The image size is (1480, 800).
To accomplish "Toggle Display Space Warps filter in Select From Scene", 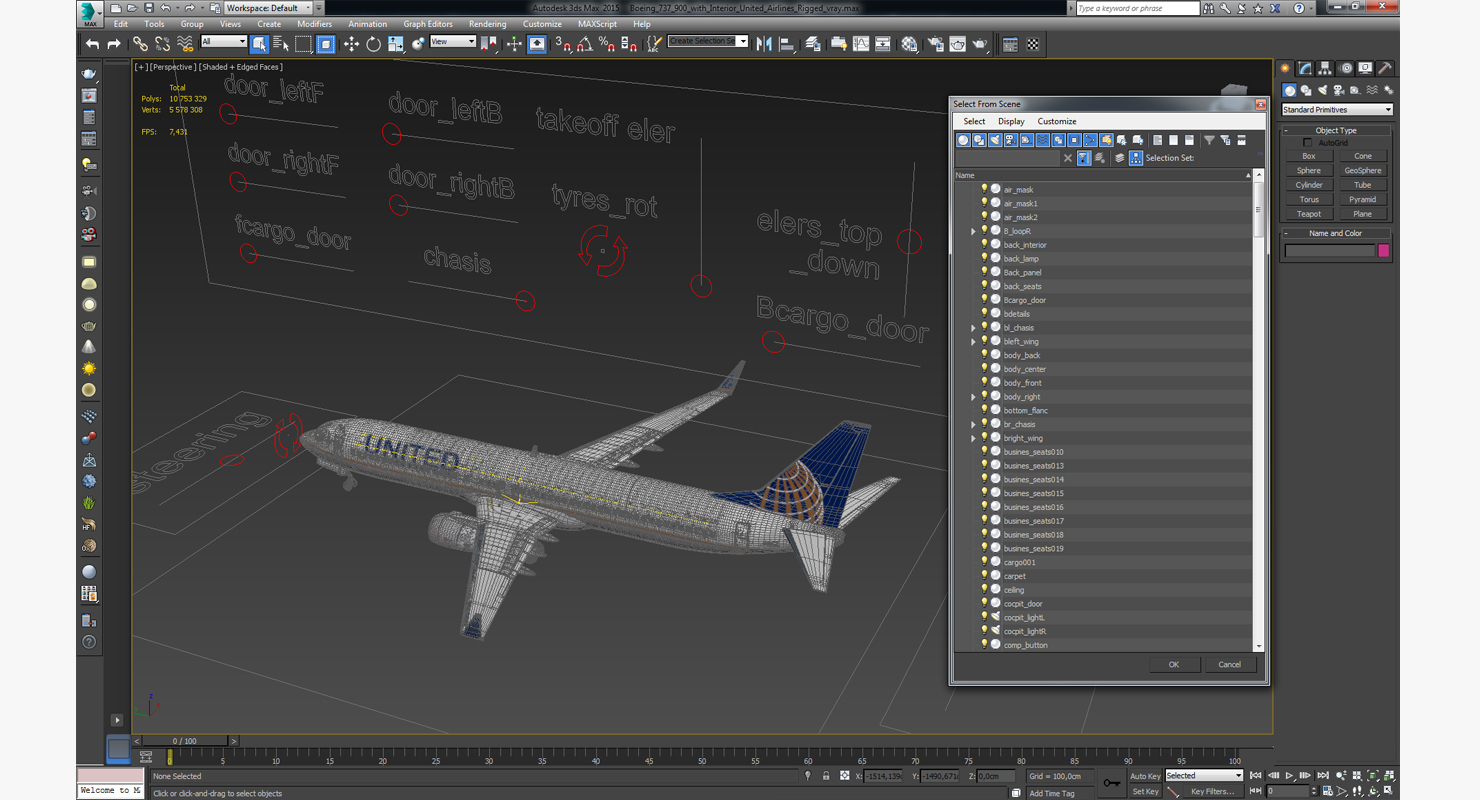I will click(1043, 140).
